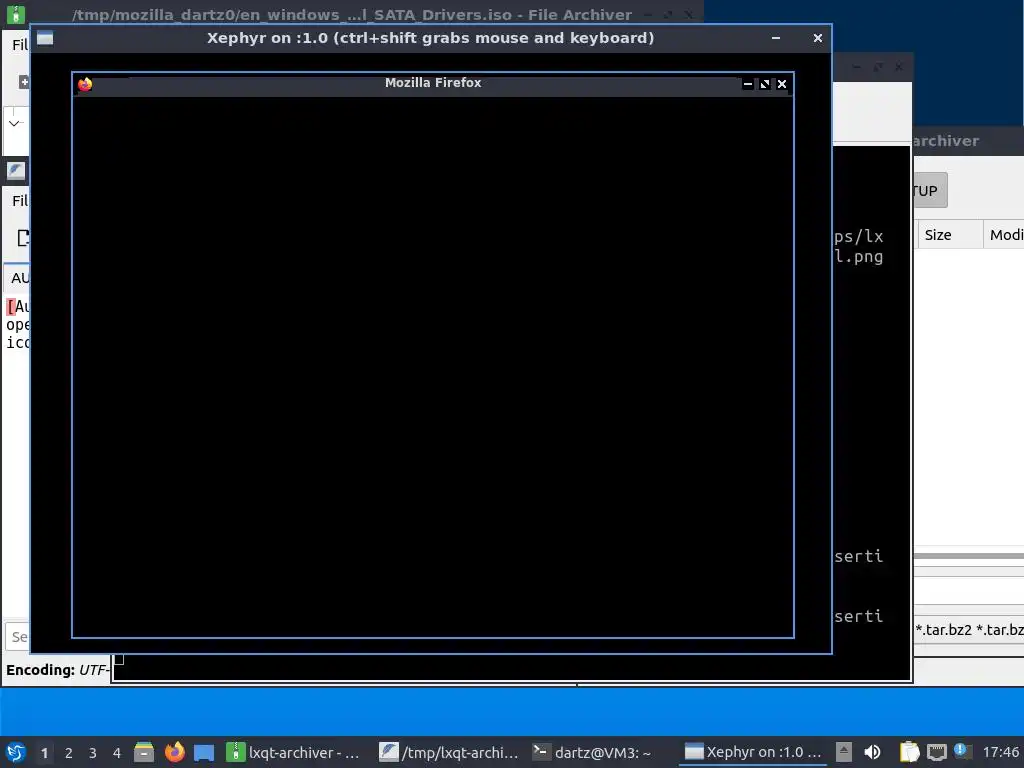Image resolution: width=1024 pixels, height=768 pixels.
Task: Select the AU document tab in the text editor
Action: pyautogui.click(x=18, y=278)
